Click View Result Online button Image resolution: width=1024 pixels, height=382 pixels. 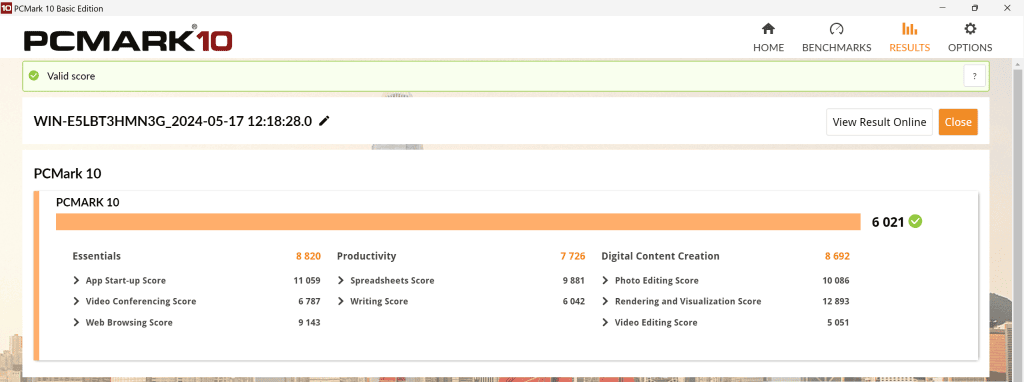(879, 122)
